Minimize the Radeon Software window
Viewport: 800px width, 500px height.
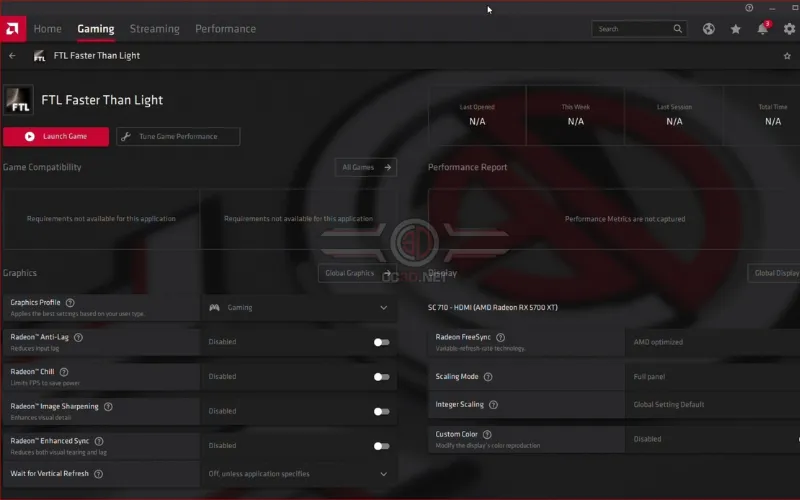tap(772, 8)
